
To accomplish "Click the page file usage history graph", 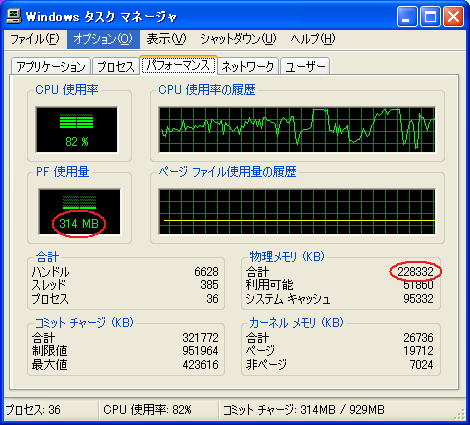I will point(297,212).
